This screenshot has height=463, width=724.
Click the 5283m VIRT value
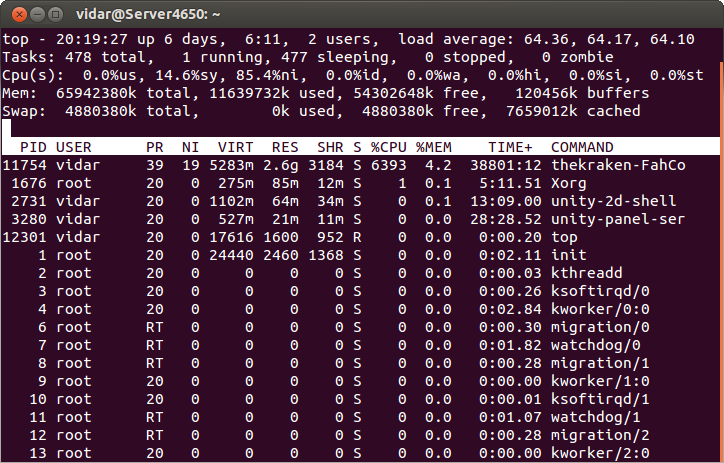(x=231, y=165)
